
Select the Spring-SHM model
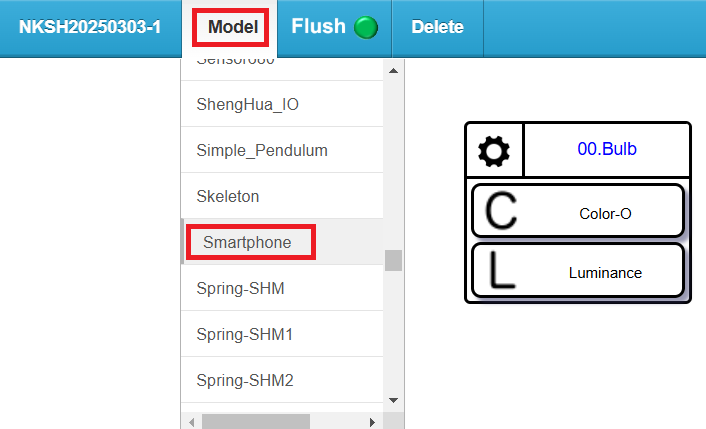coord(240,289)
